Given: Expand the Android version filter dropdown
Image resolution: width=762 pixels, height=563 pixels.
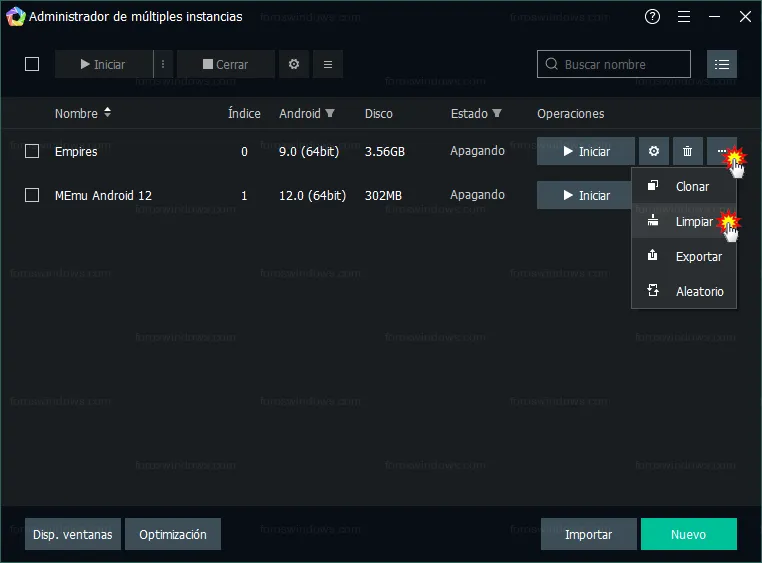Looking at the screenshot, I should [330, 114].
